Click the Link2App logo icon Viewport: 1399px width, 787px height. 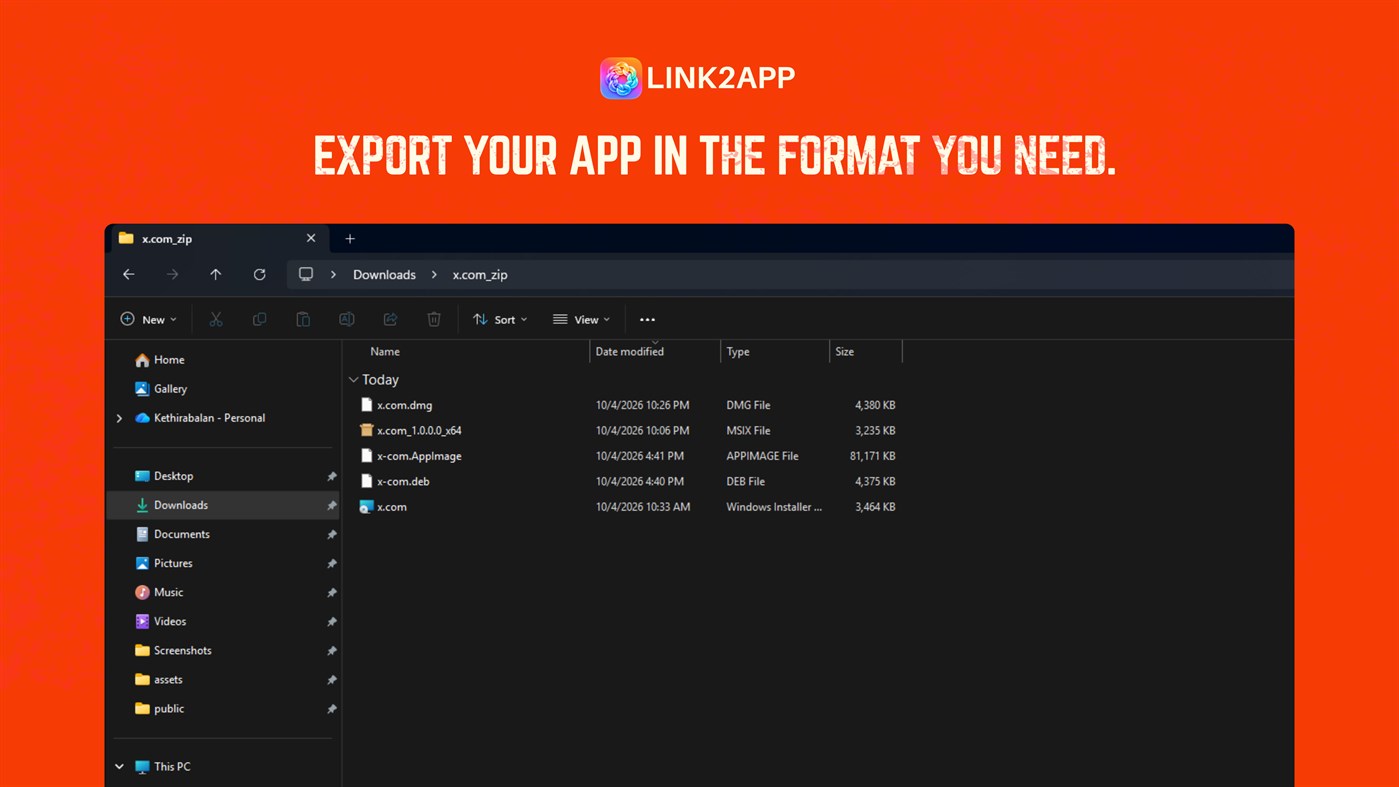coord(621,78)
